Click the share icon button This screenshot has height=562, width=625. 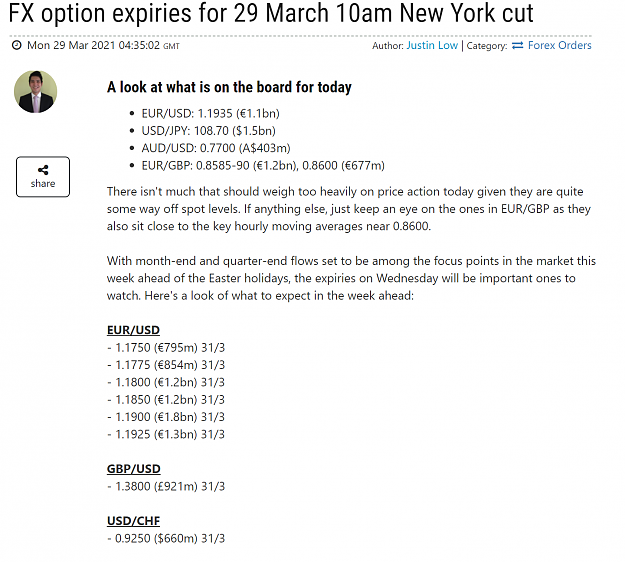point(43,177)
